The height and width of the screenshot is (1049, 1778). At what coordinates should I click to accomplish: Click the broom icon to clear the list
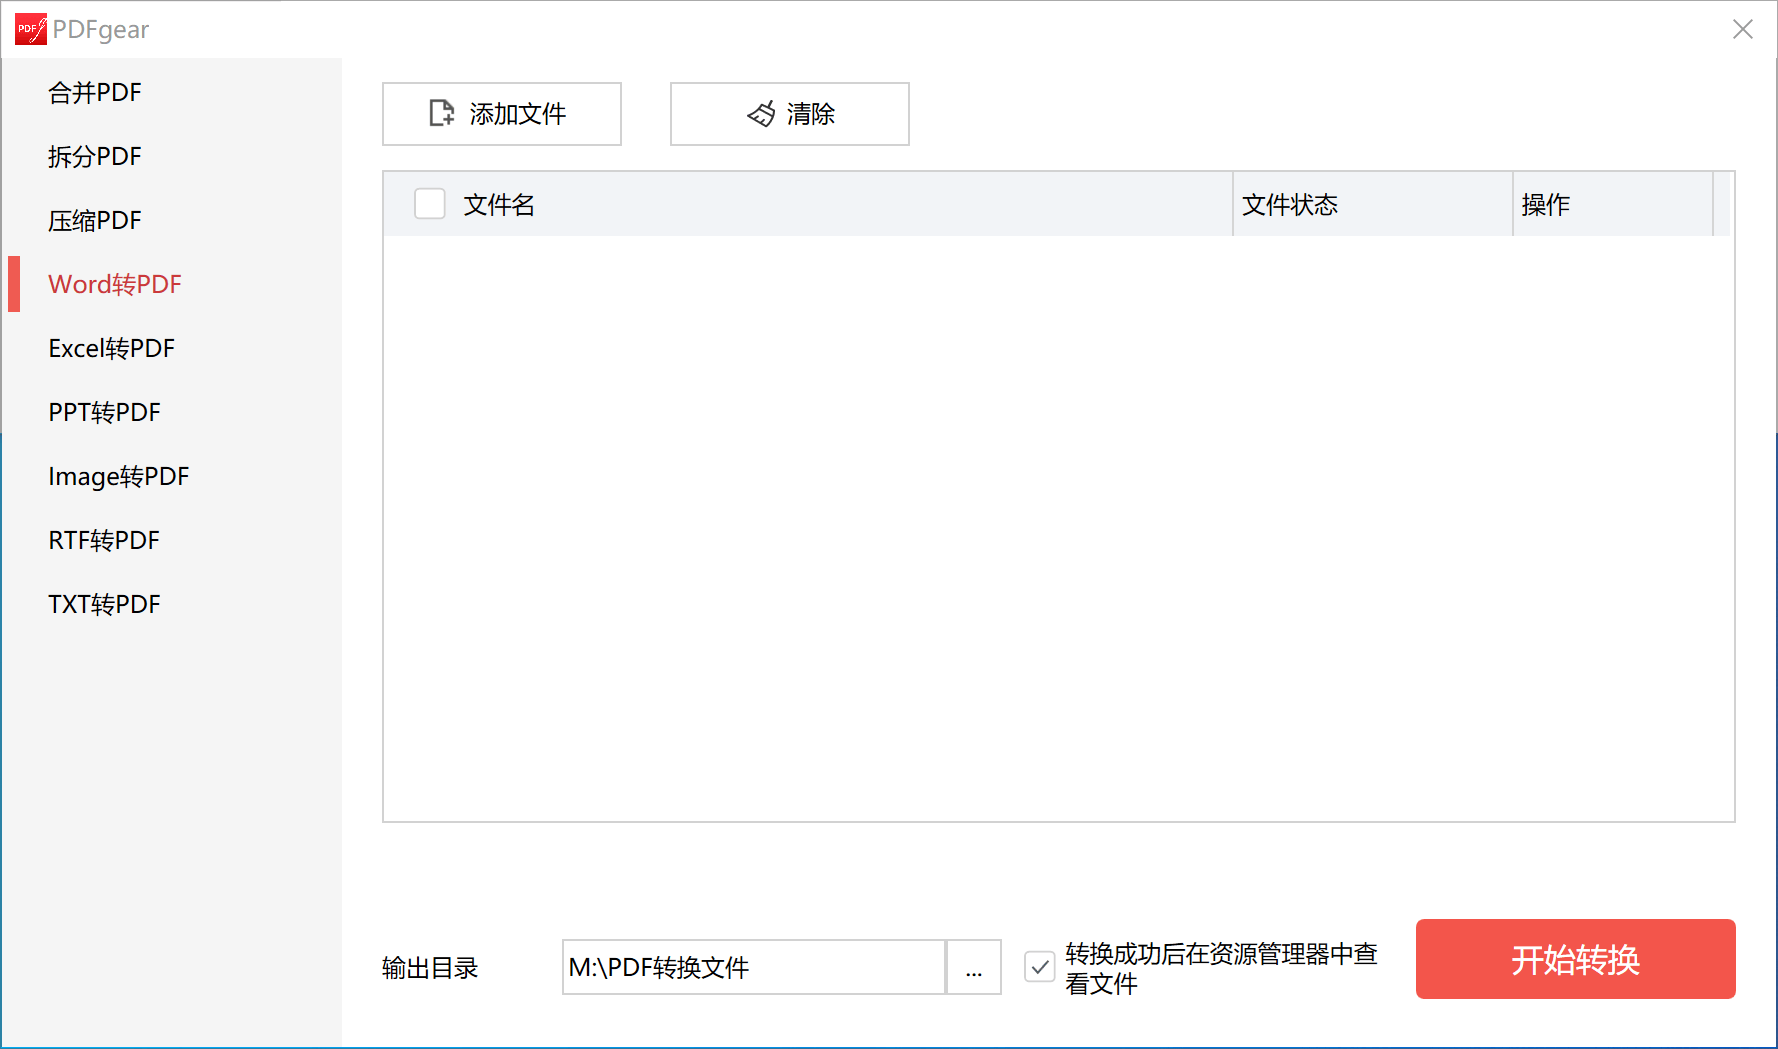point(762,113)
